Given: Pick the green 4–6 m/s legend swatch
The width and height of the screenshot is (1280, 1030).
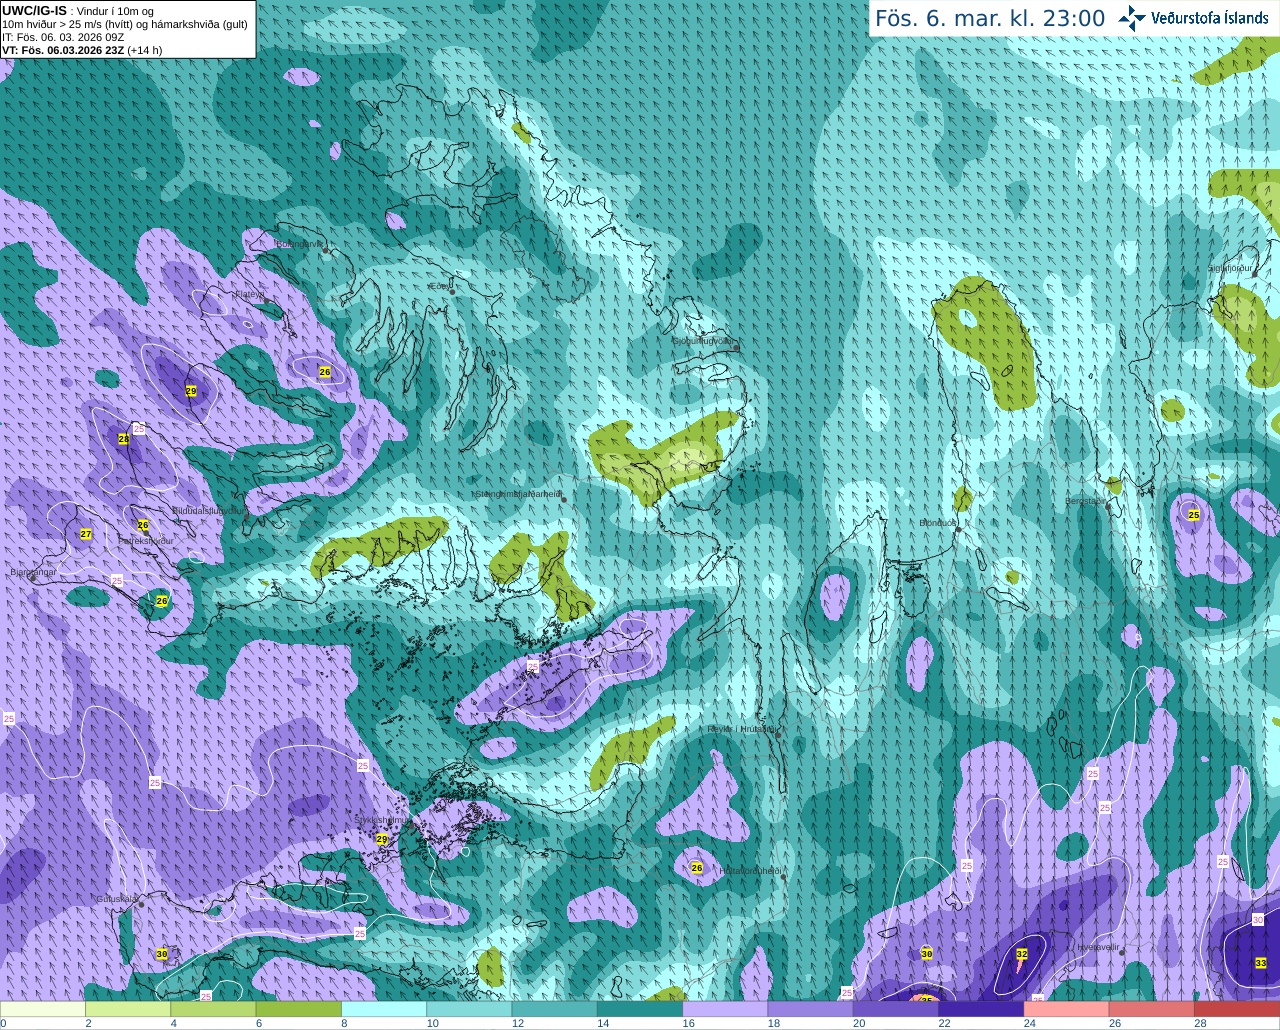Looking at the screenshot, I should pyautogui.click(x=213, y=1008).
